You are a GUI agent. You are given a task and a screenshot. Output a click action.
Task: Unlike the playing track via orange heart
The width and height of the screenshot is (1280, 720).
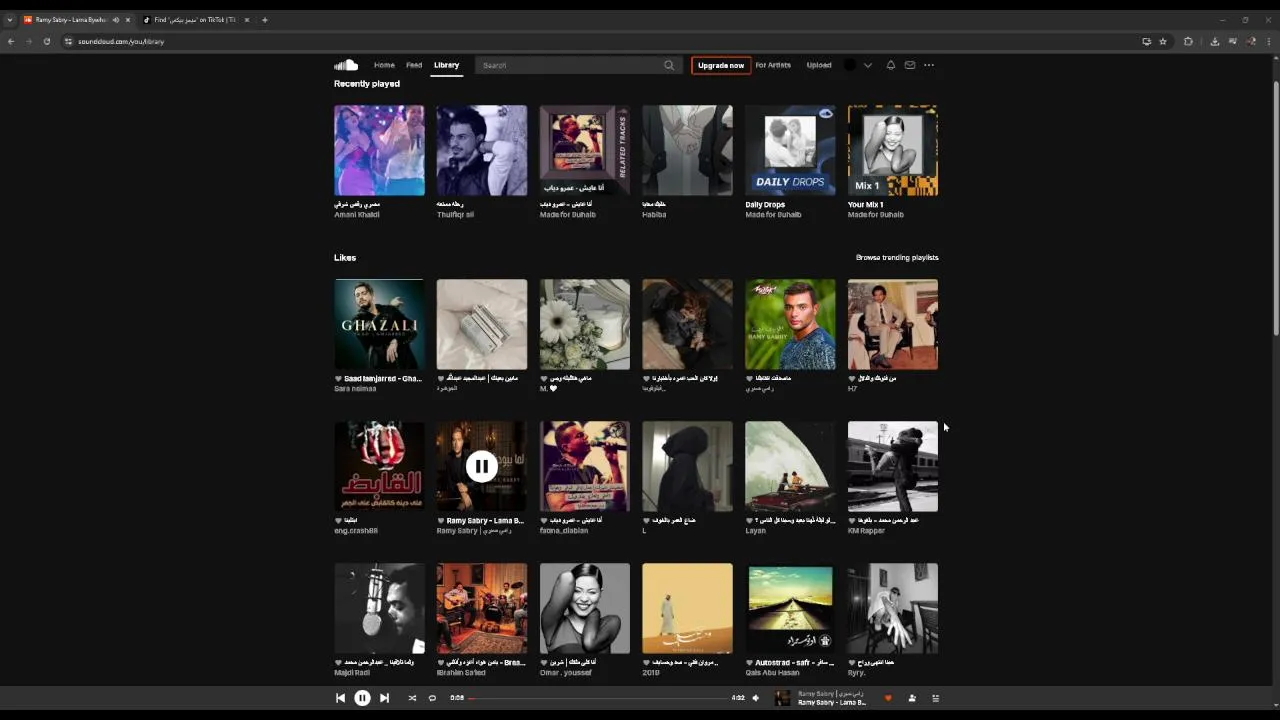tap(888, 698)
